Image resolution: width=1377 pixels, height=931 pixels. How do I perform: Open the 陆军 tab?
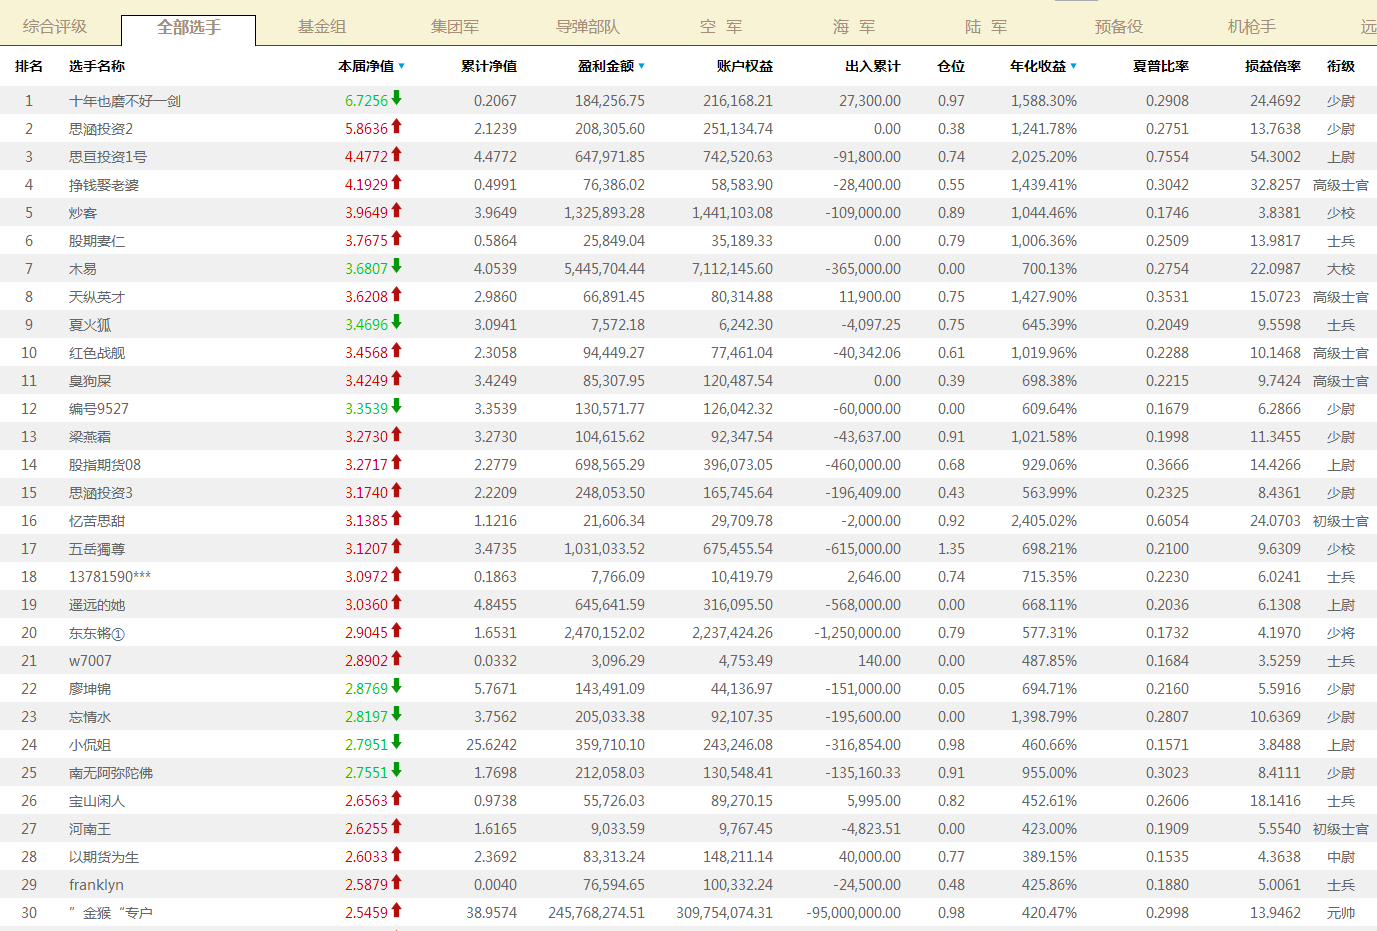click(986, 27)
